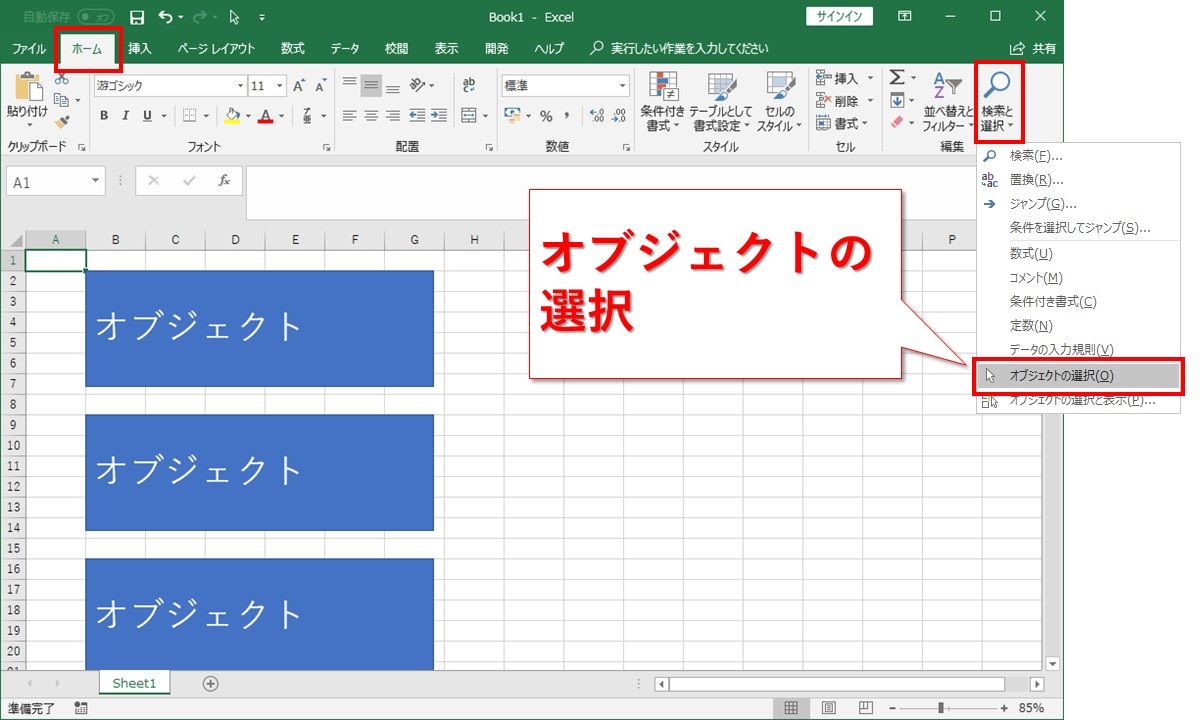Choose オブジェクトの選択(O) entry

(x=1079, y=376)
